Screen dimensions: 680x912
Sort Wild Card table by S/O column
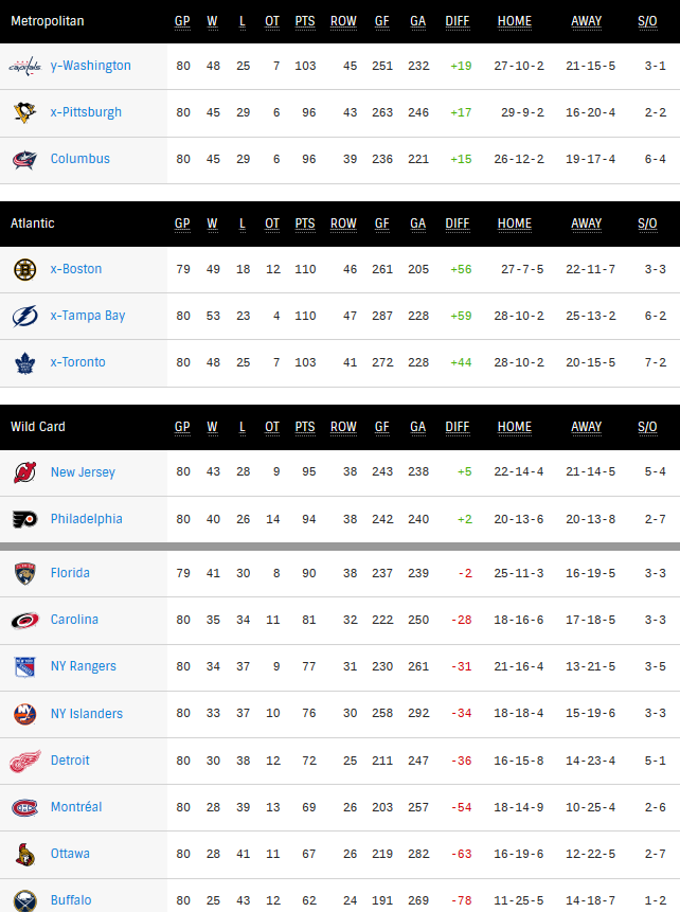point(648,426)
